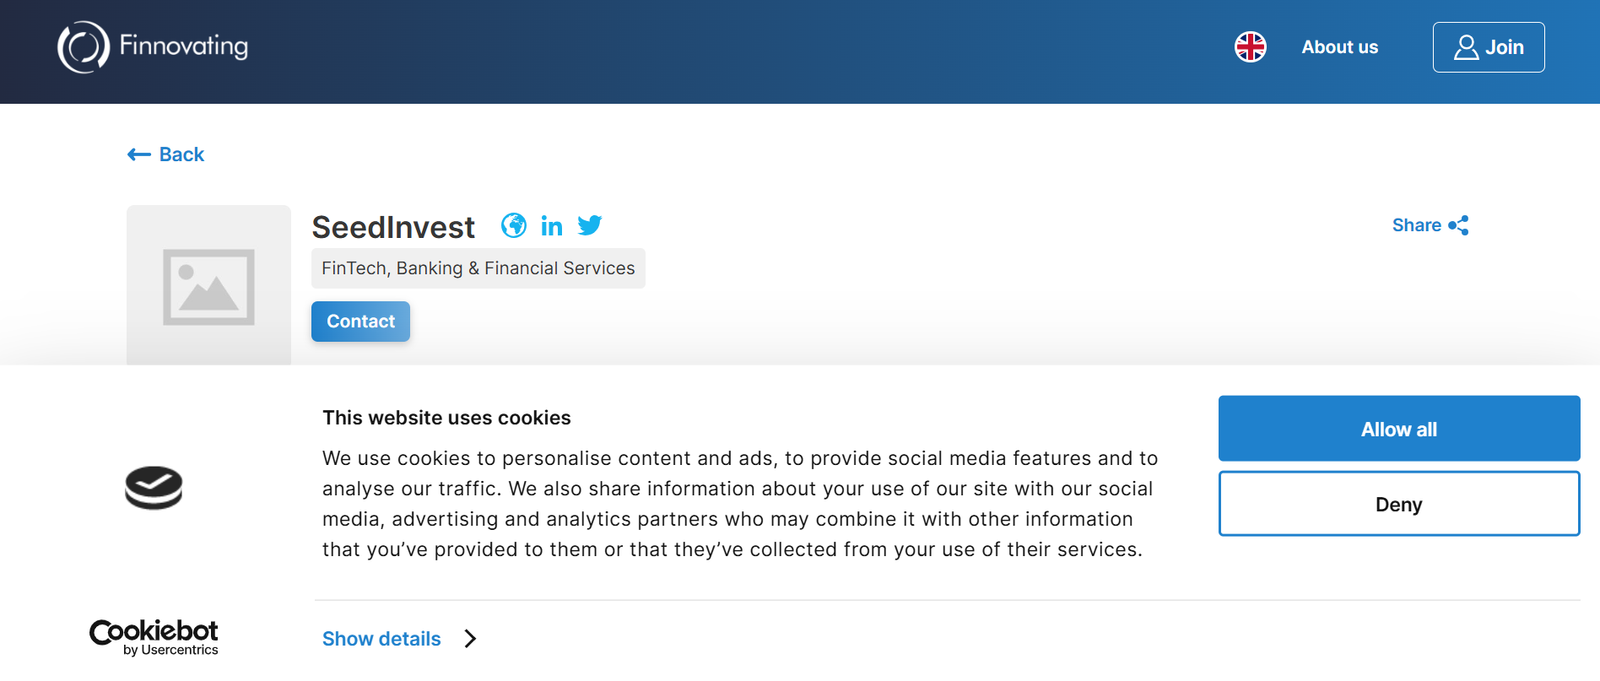Open Cookiebot by Usercentrics logo link
This screenshot has height=681, width=1600.
coord(154,637)
